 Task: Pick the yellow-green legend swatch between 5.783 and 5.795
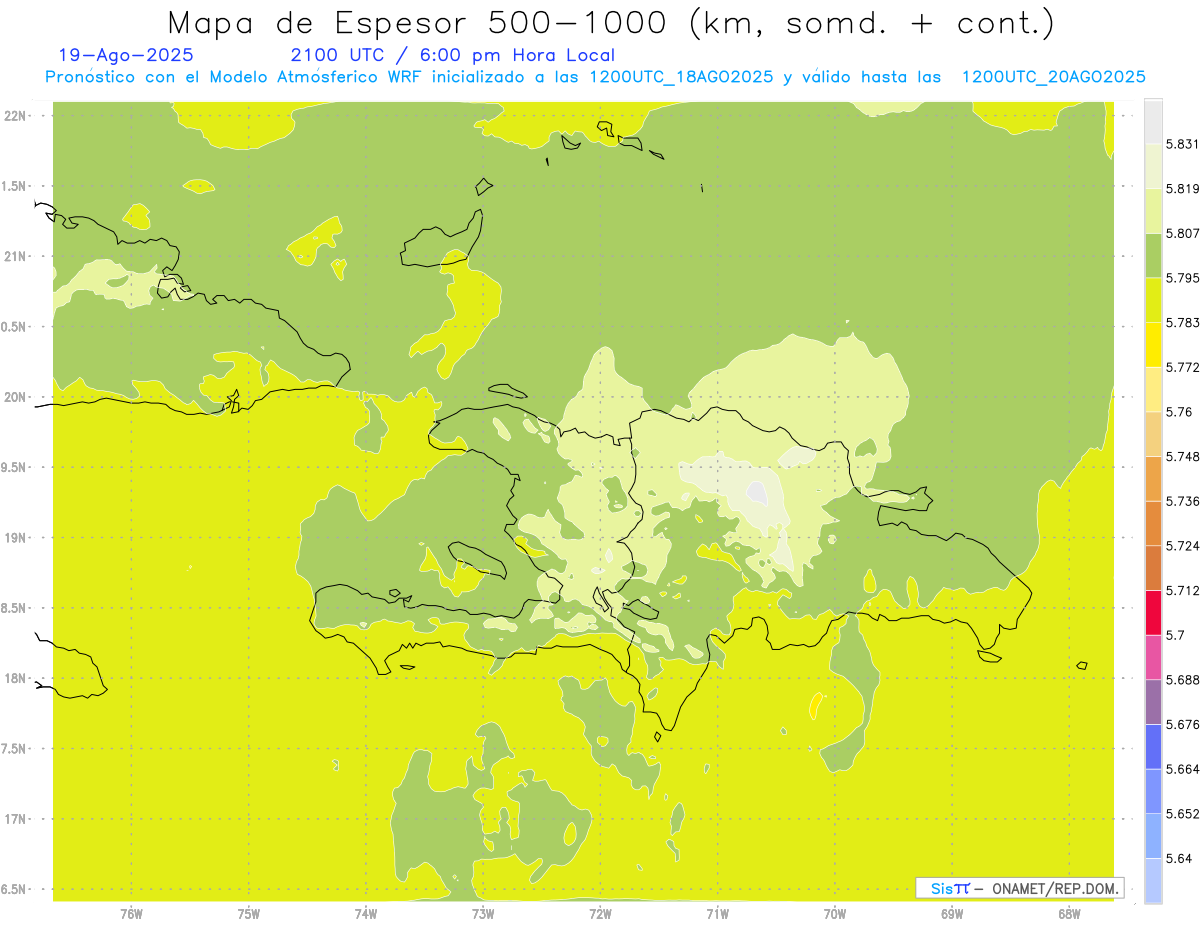click(x=1153, y=300)
